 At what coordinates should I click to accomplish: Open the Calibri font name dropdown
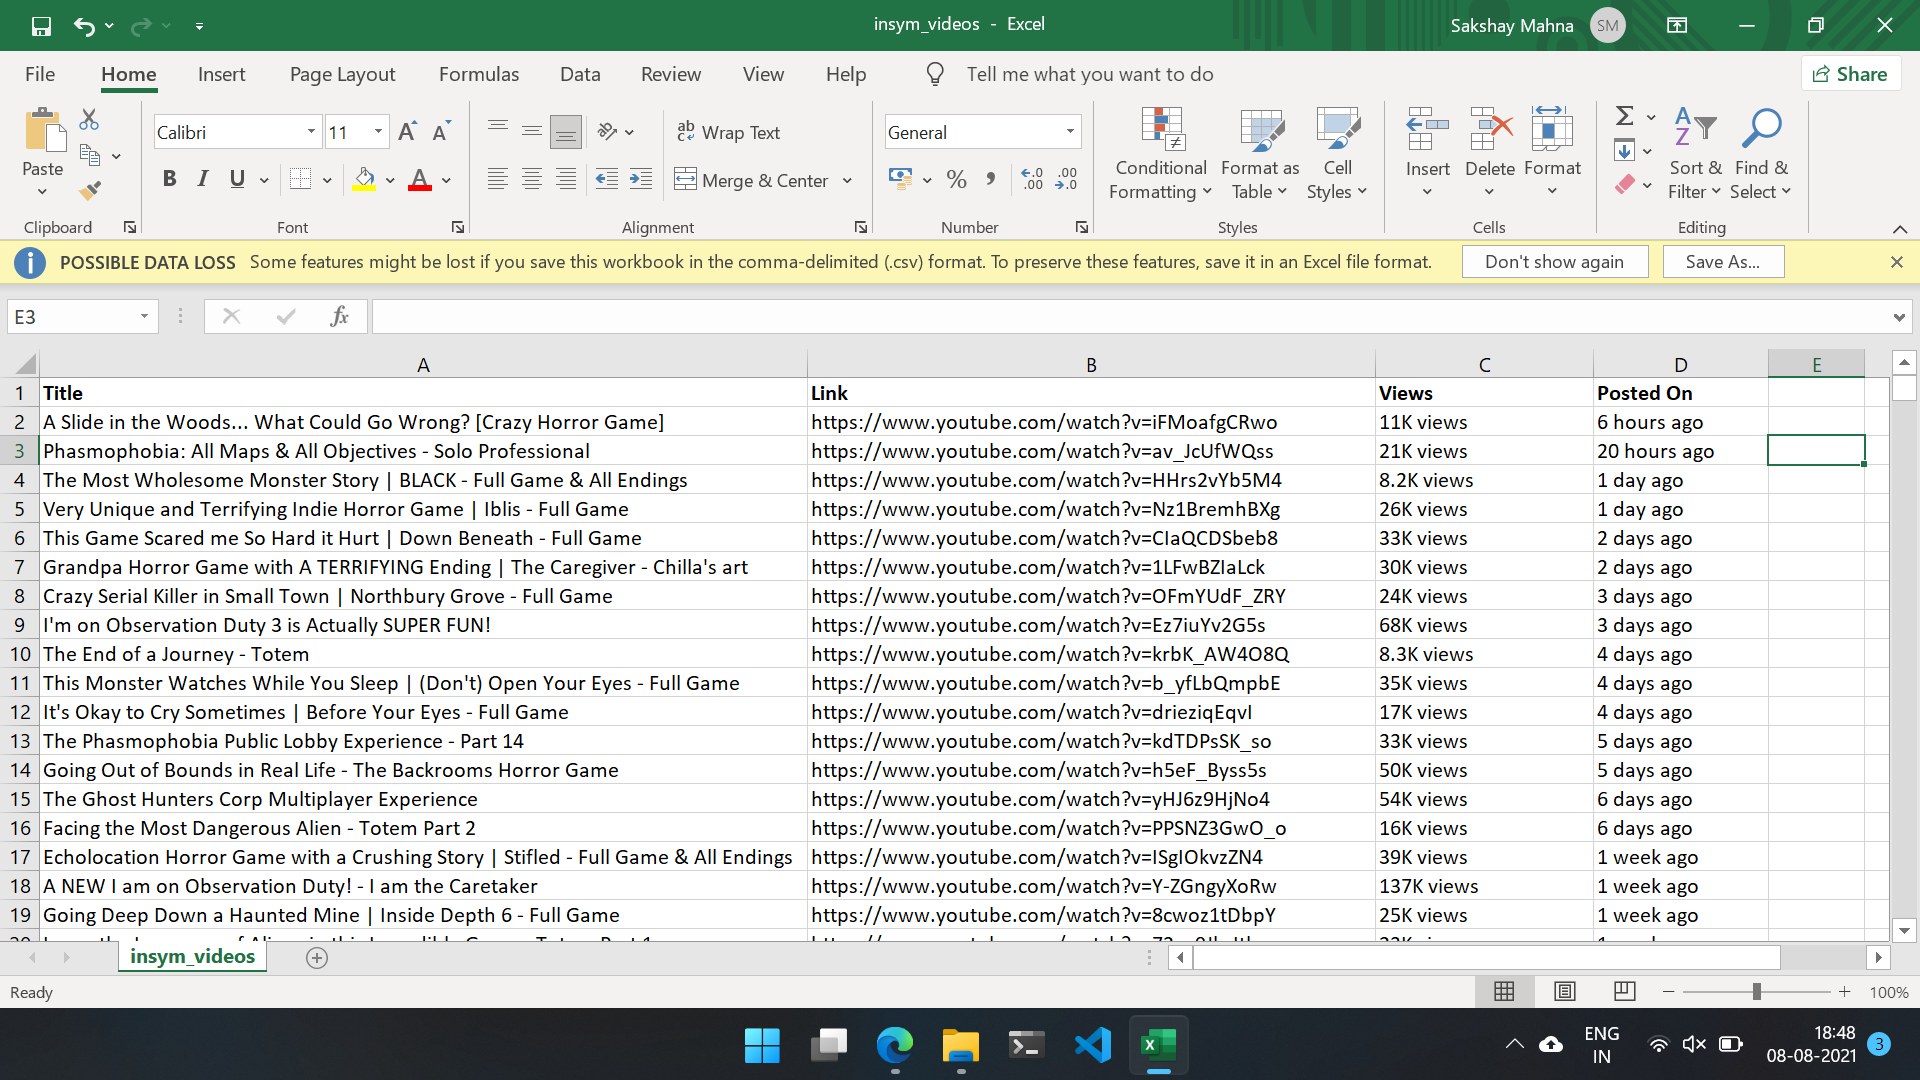click(311, 132)
